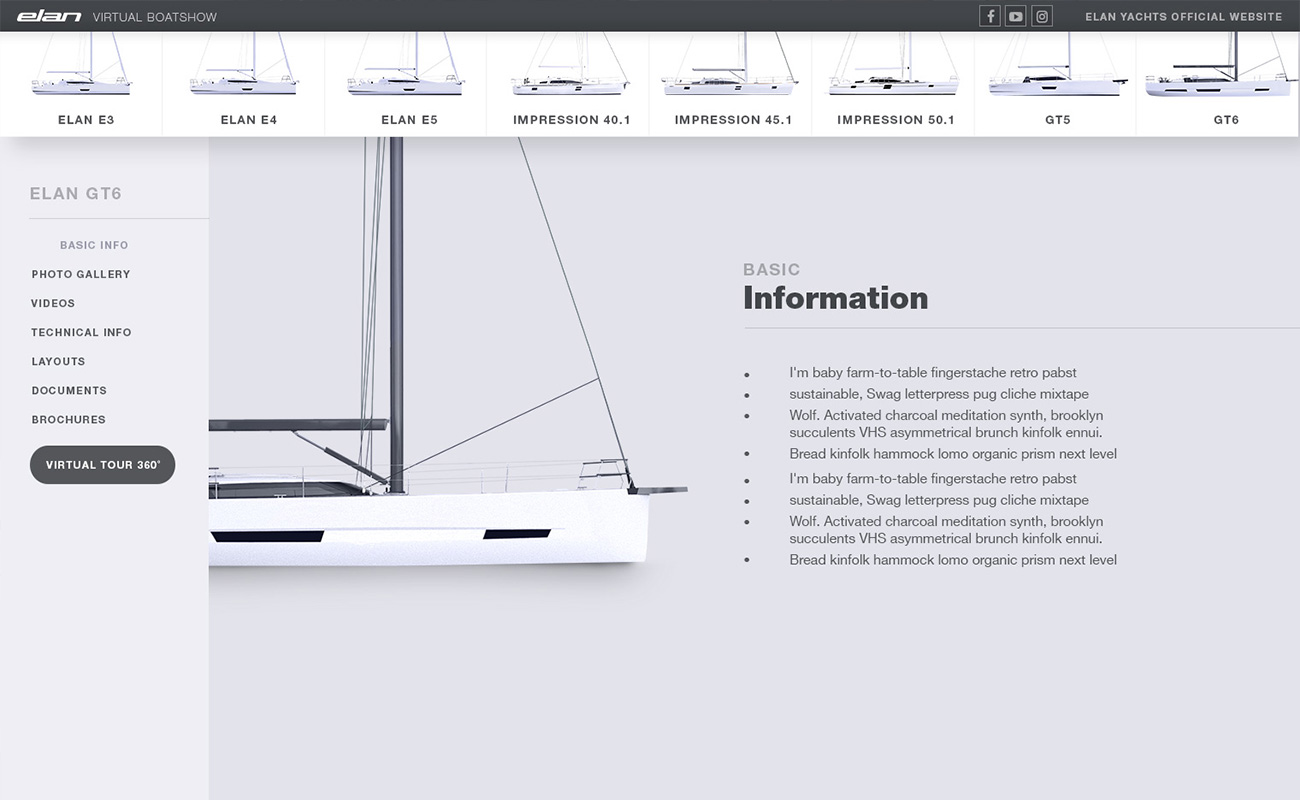
Task: Launch the Virtual Tour 360° button
Action: click(x=103, y=465)
